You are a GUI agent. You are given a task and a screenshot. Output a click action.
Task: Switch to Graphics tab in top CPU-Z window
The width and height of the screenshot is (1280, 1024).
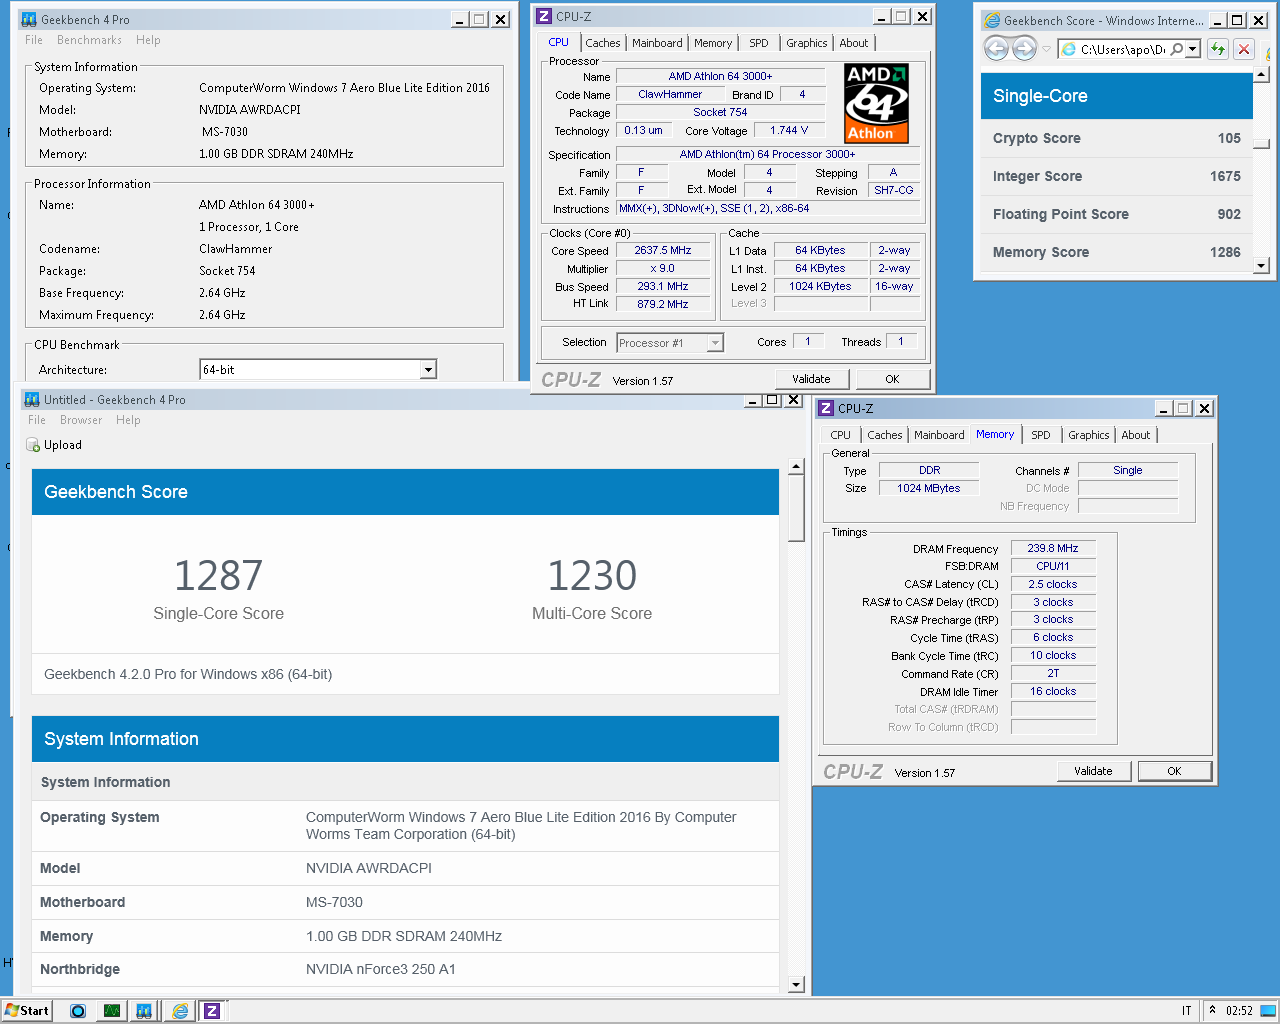806,43
